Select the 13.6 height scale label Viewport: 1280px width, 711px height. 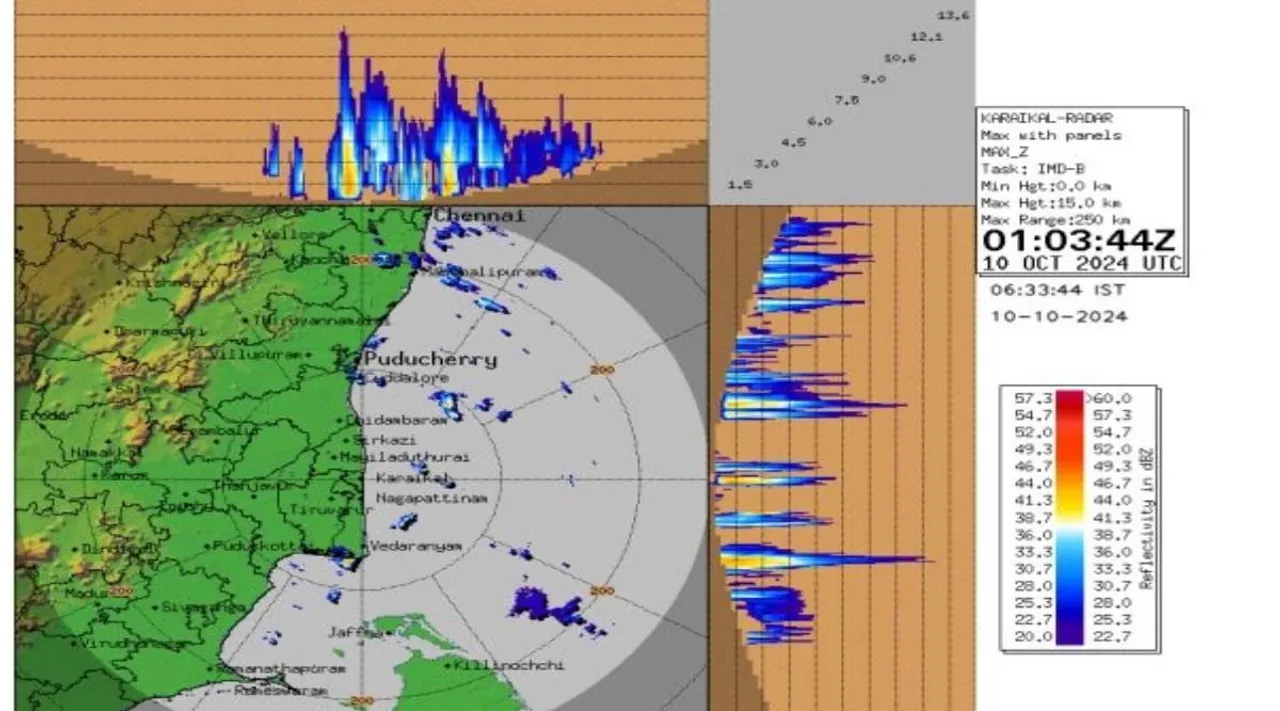click(x=953, y=15)
